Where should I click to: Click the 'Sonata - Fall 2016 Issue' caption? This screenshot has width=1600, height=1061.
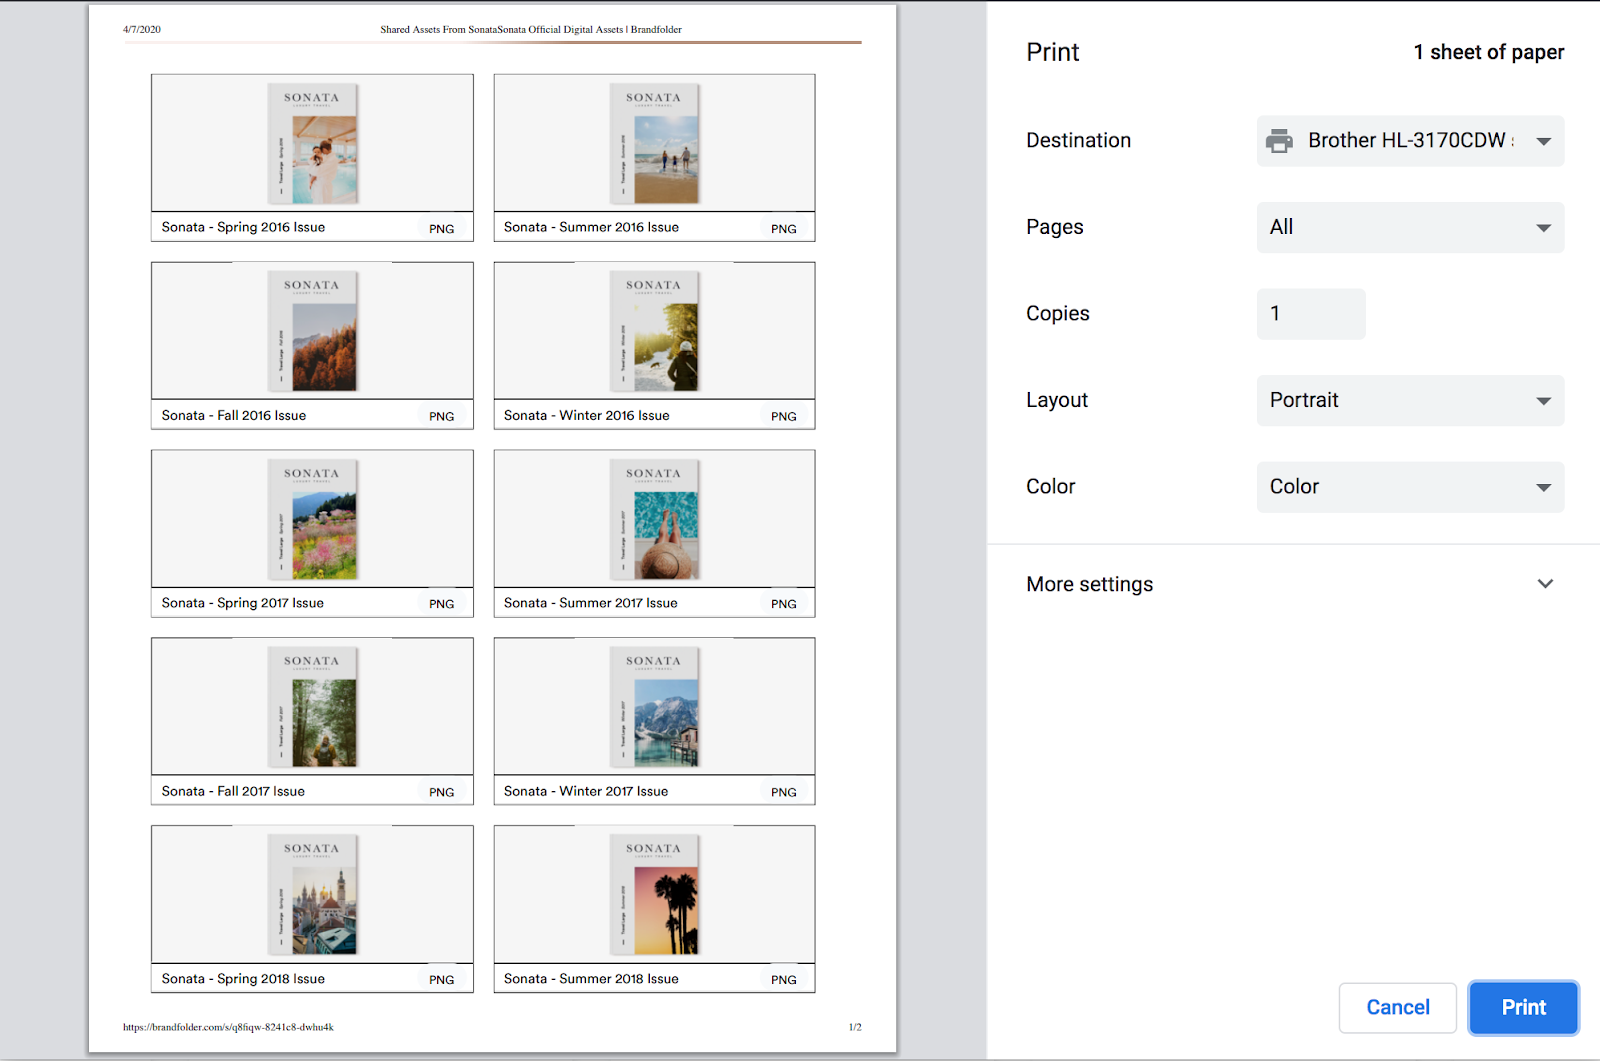(234, 415)
